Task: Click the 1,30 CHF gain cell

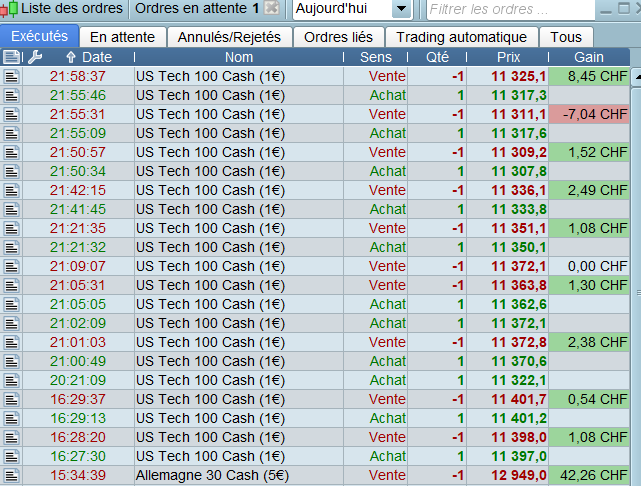Action: 589,285
